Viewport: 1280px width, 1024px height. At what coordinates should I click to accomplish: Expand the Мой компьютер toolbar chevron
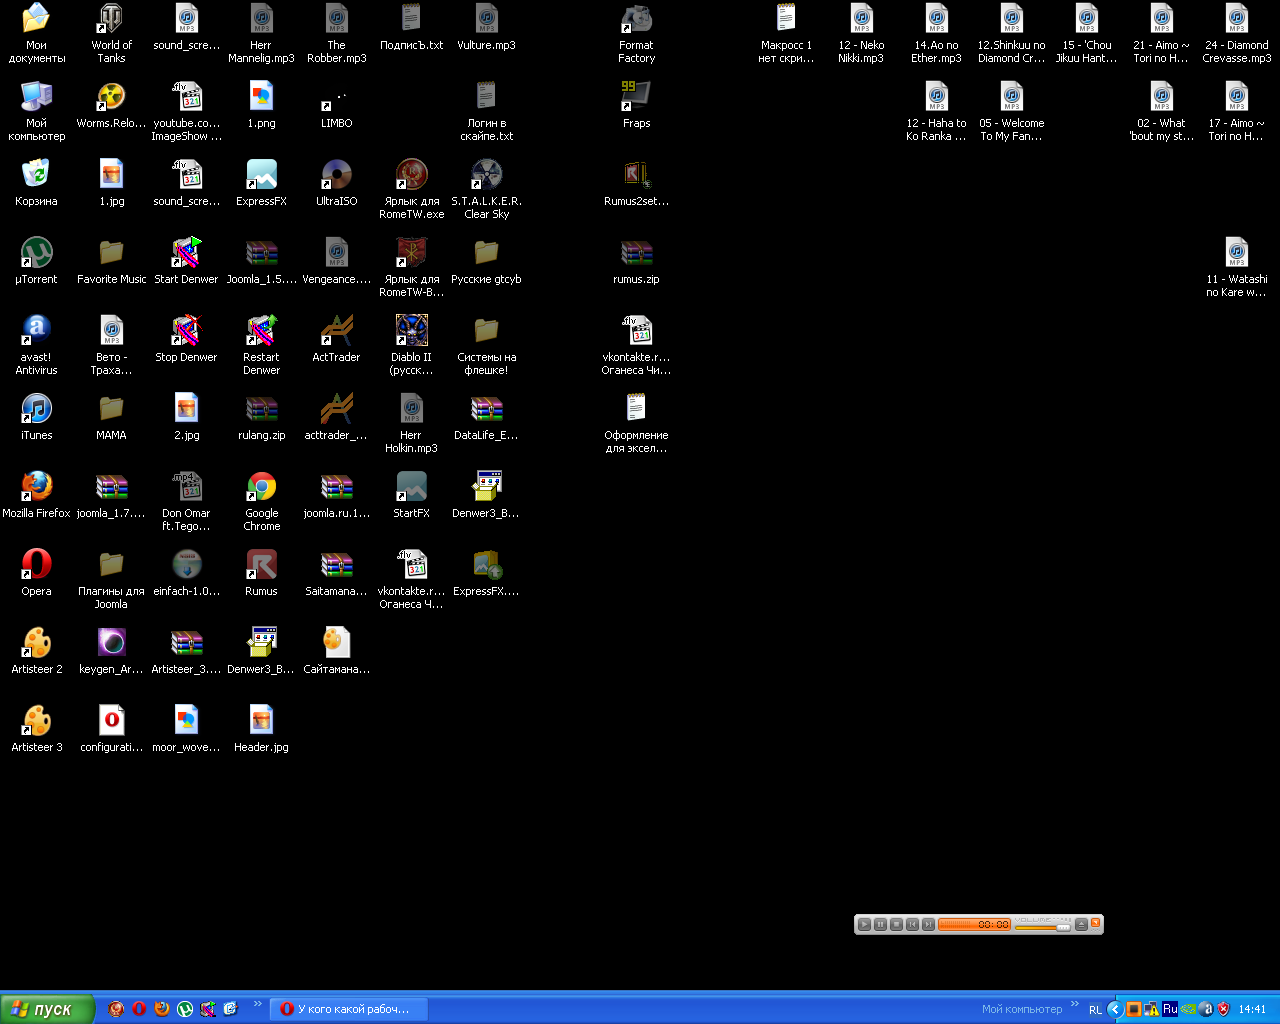1074,1004
